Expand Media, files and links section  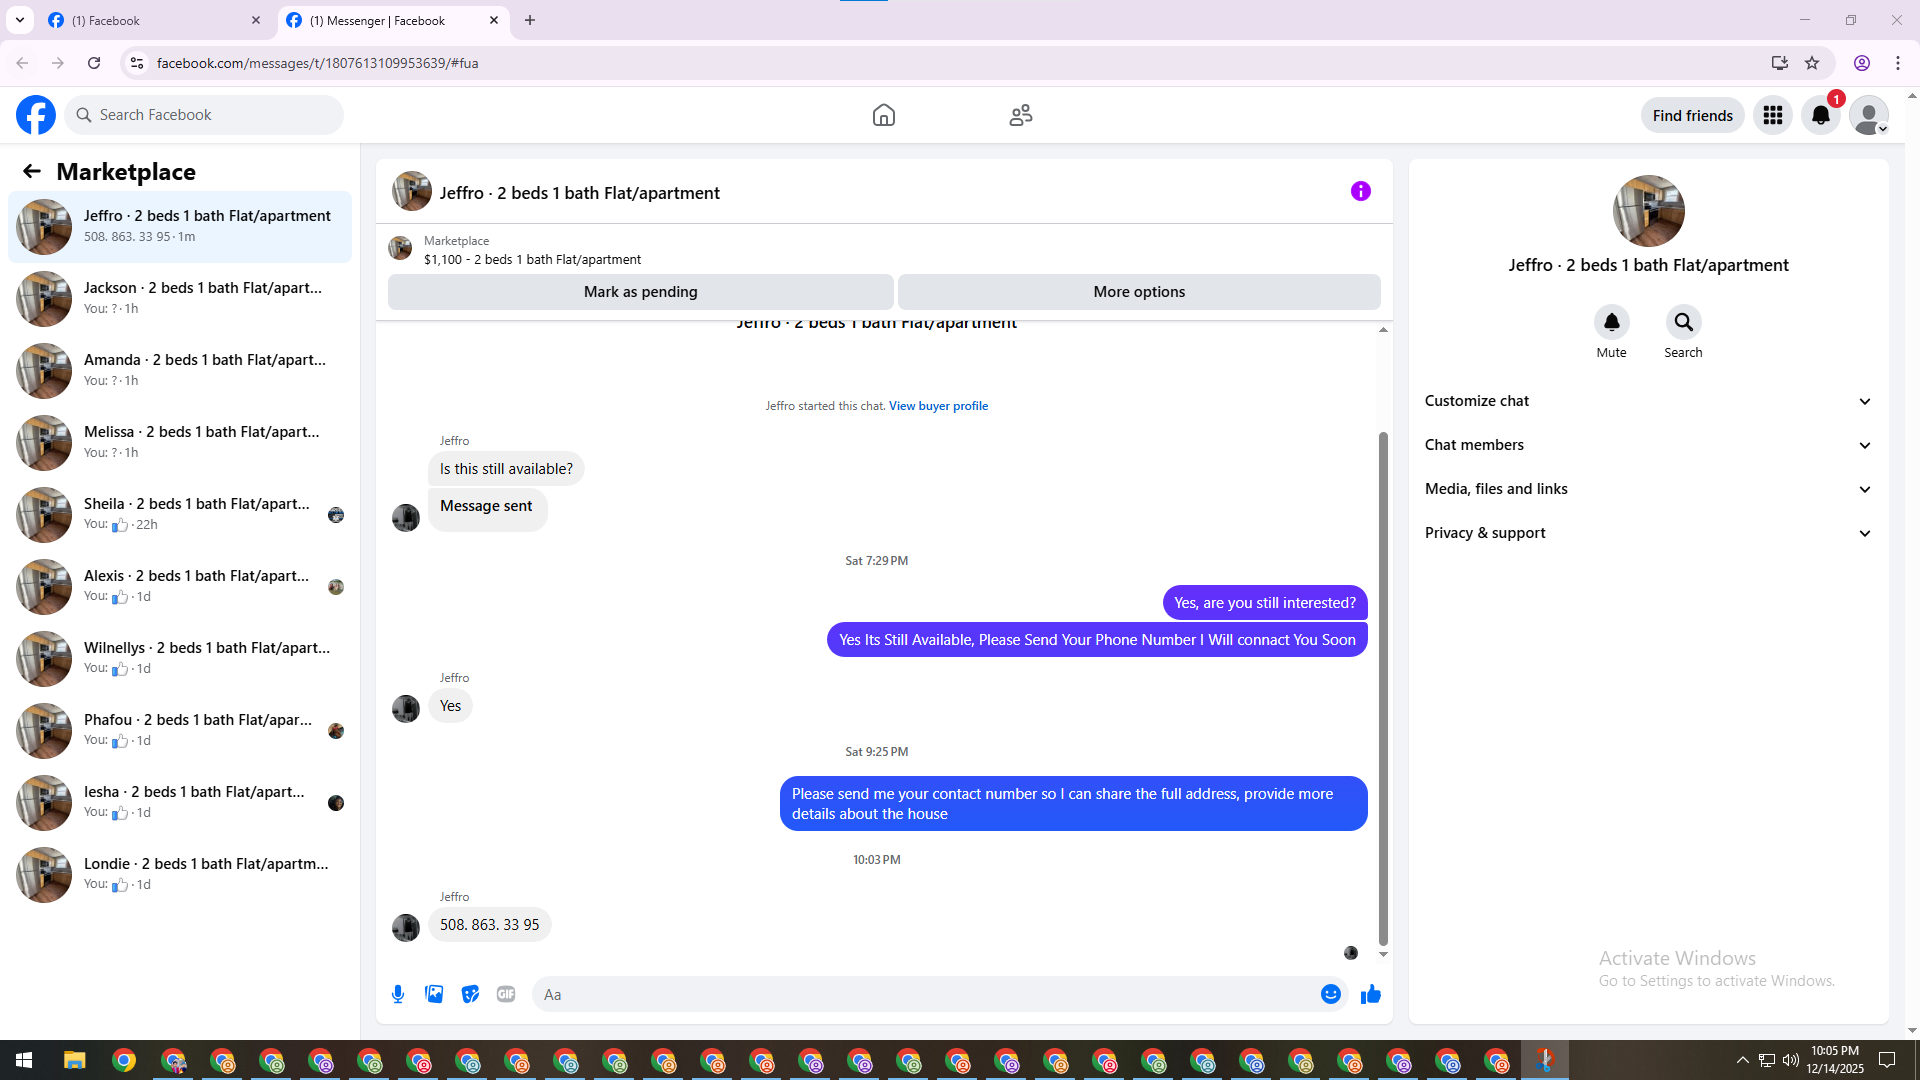1648,489
